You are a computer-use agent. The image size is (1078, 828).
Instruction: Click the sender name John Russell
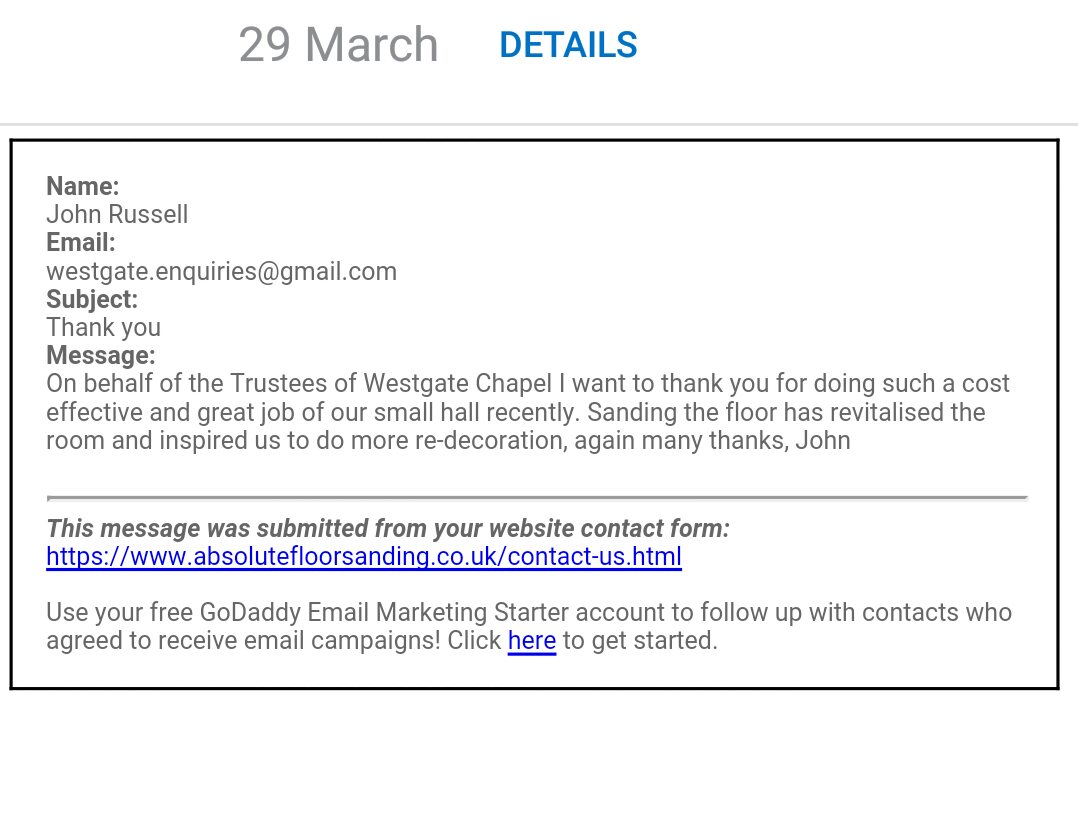pos(117,215)
